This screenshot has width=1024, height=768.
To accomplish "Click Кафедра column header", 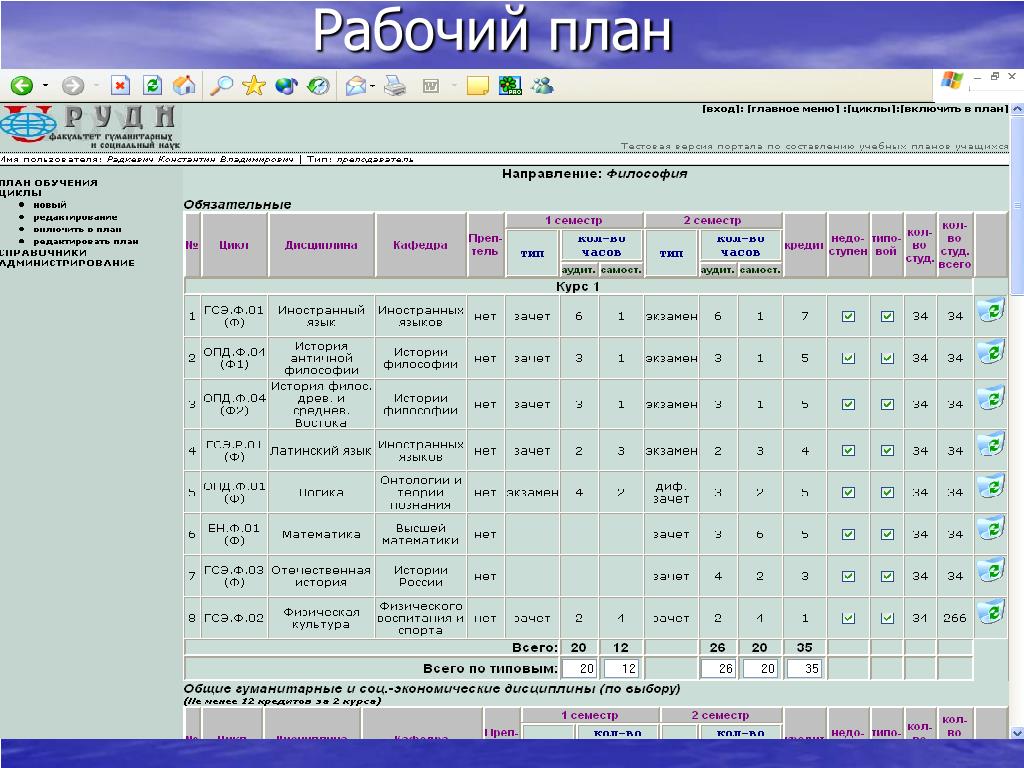I will pyautogui.click(x=420, y=245).
